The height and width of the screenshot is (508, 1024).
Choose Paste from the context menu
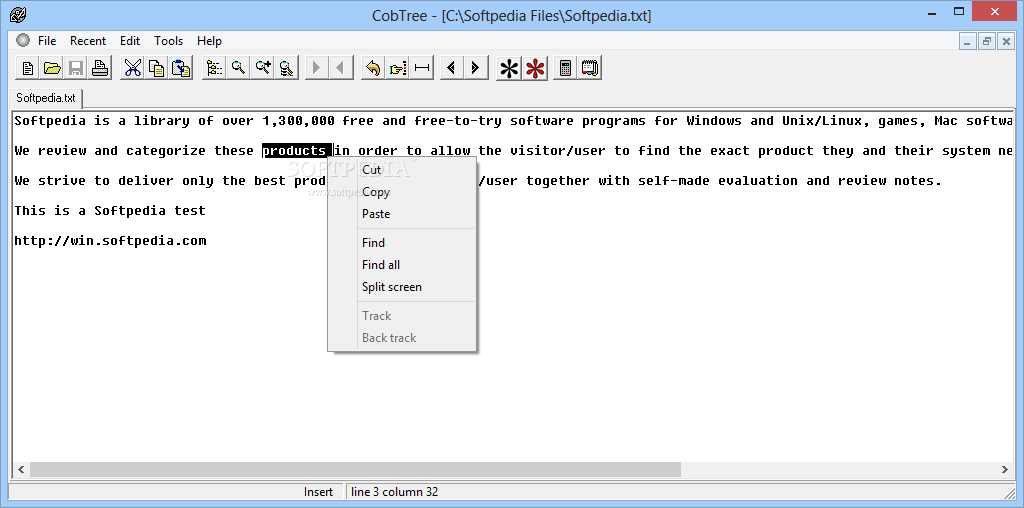tap(402, 214)
